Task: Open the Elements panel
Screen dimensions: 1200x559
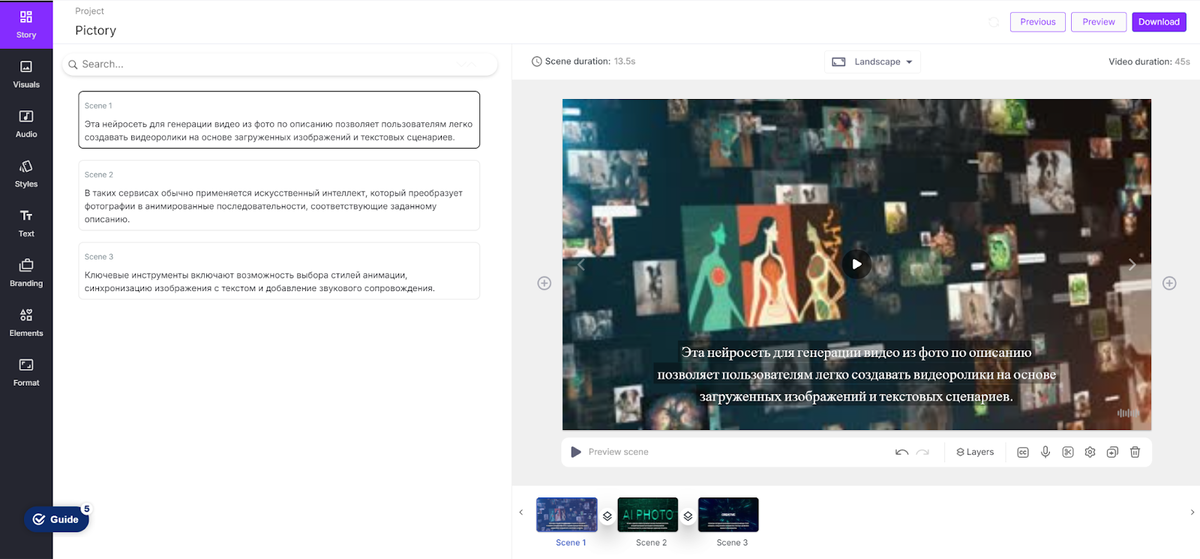Action: coord(26,322)
